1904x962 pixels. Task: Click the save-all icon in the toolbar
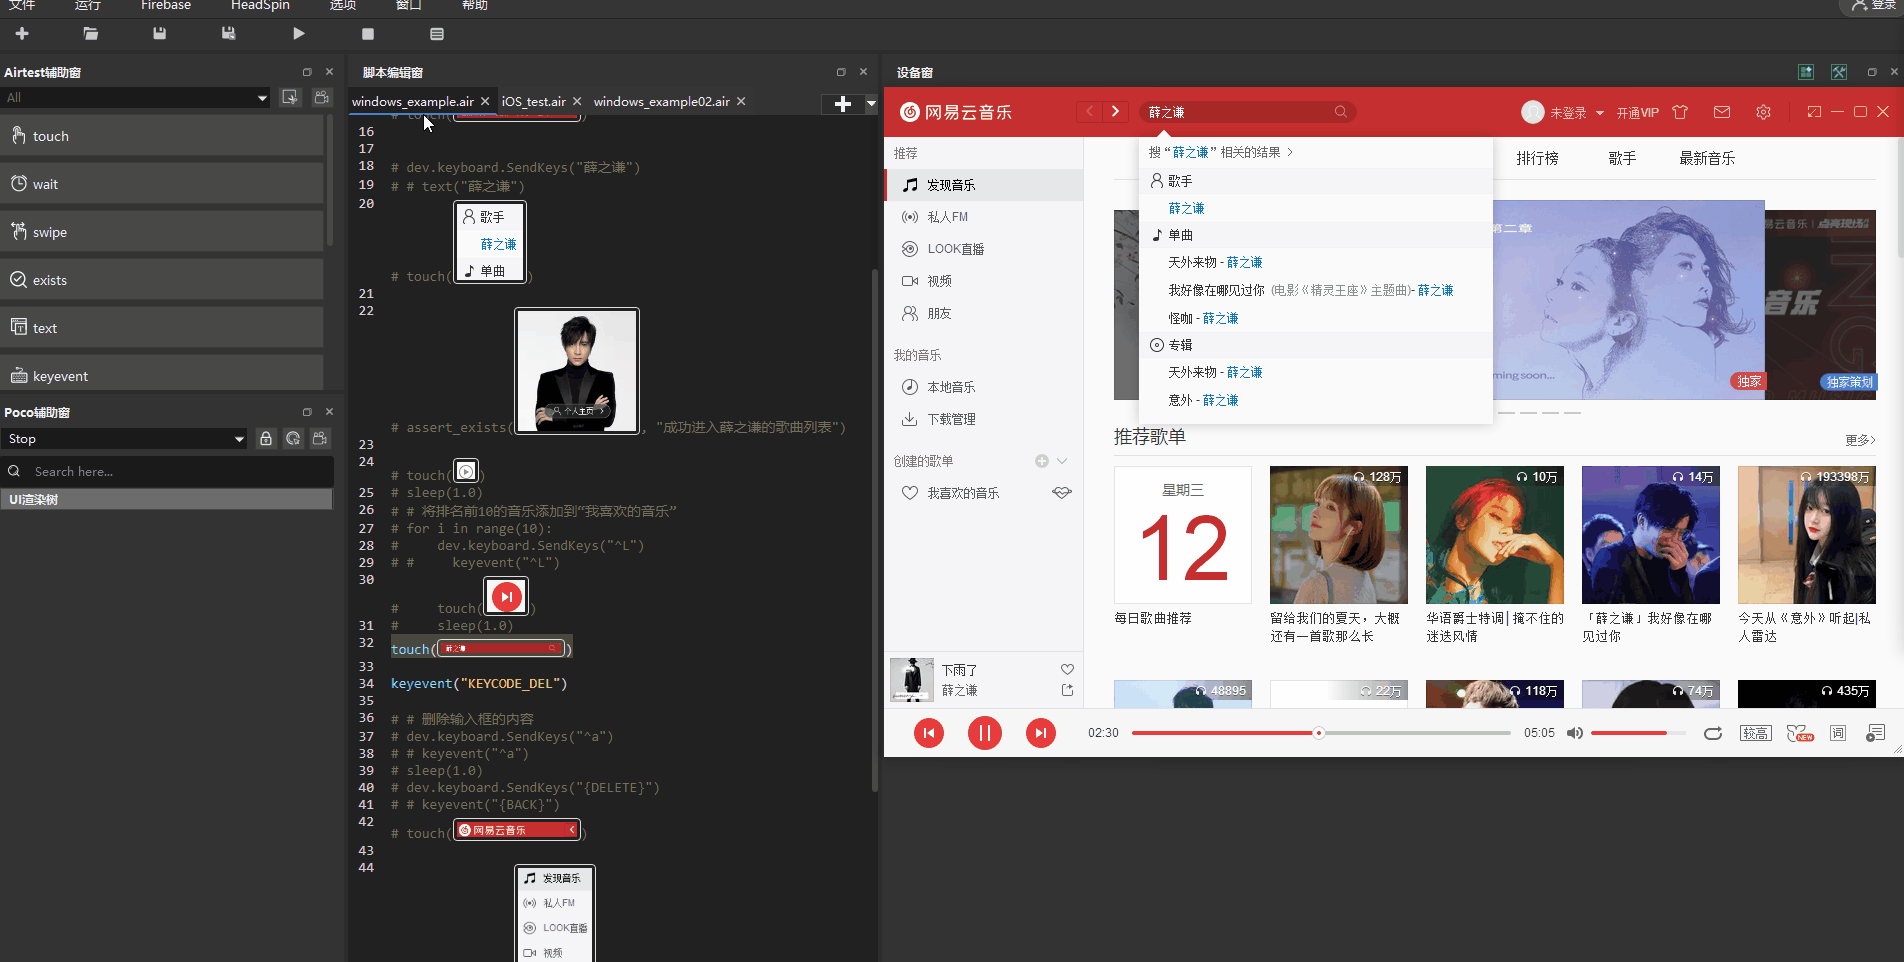228,34
